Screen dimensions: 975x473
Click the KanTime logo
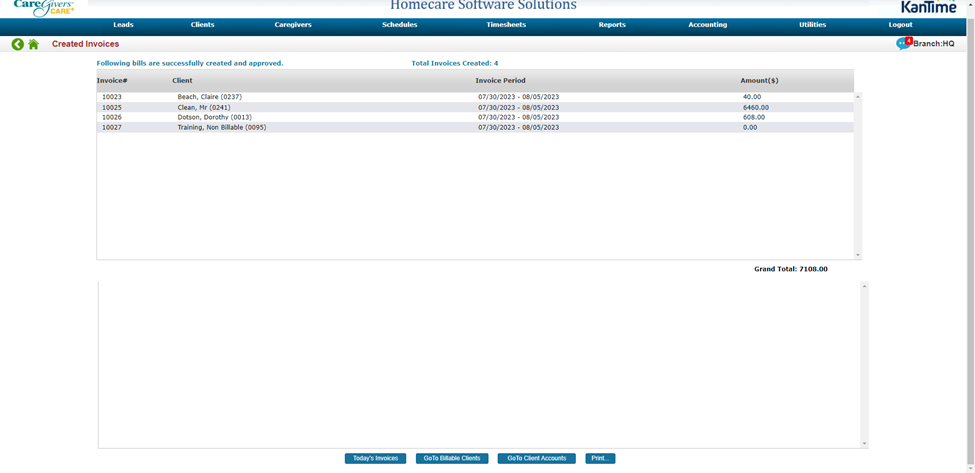coord(928,7)
